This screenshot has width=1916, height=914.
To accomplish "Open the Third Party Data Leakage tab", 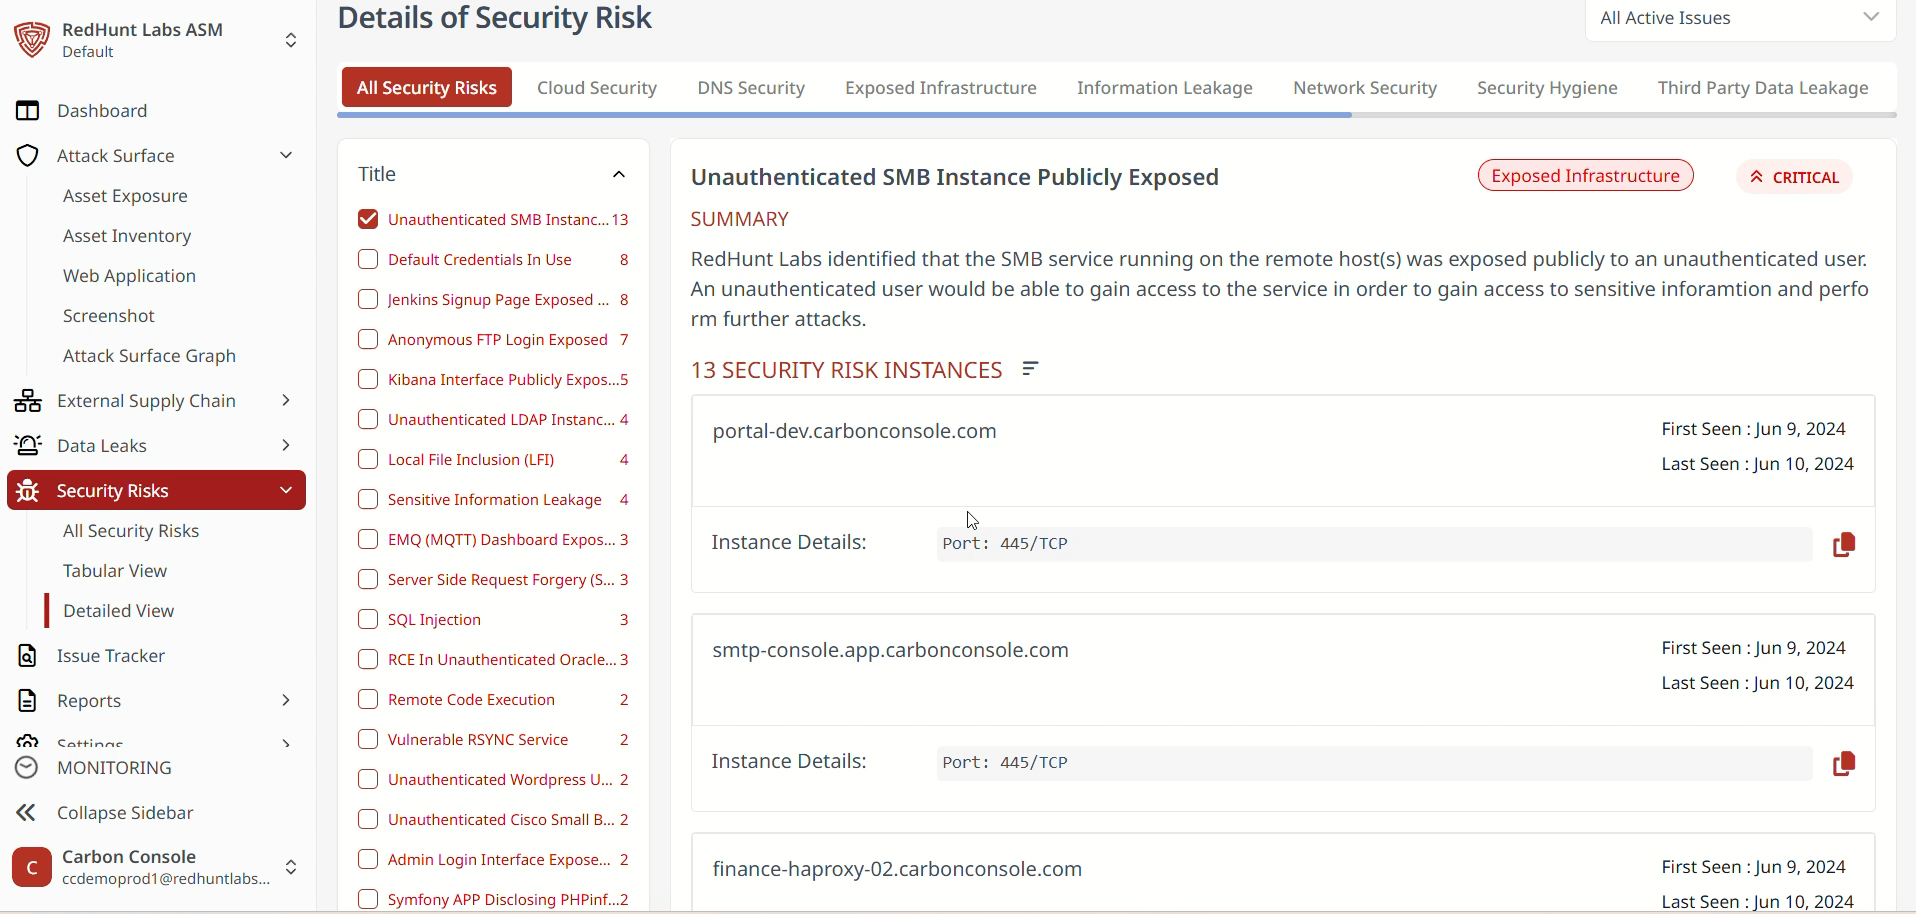I will pyautogui.click(x=1763, y=88).
